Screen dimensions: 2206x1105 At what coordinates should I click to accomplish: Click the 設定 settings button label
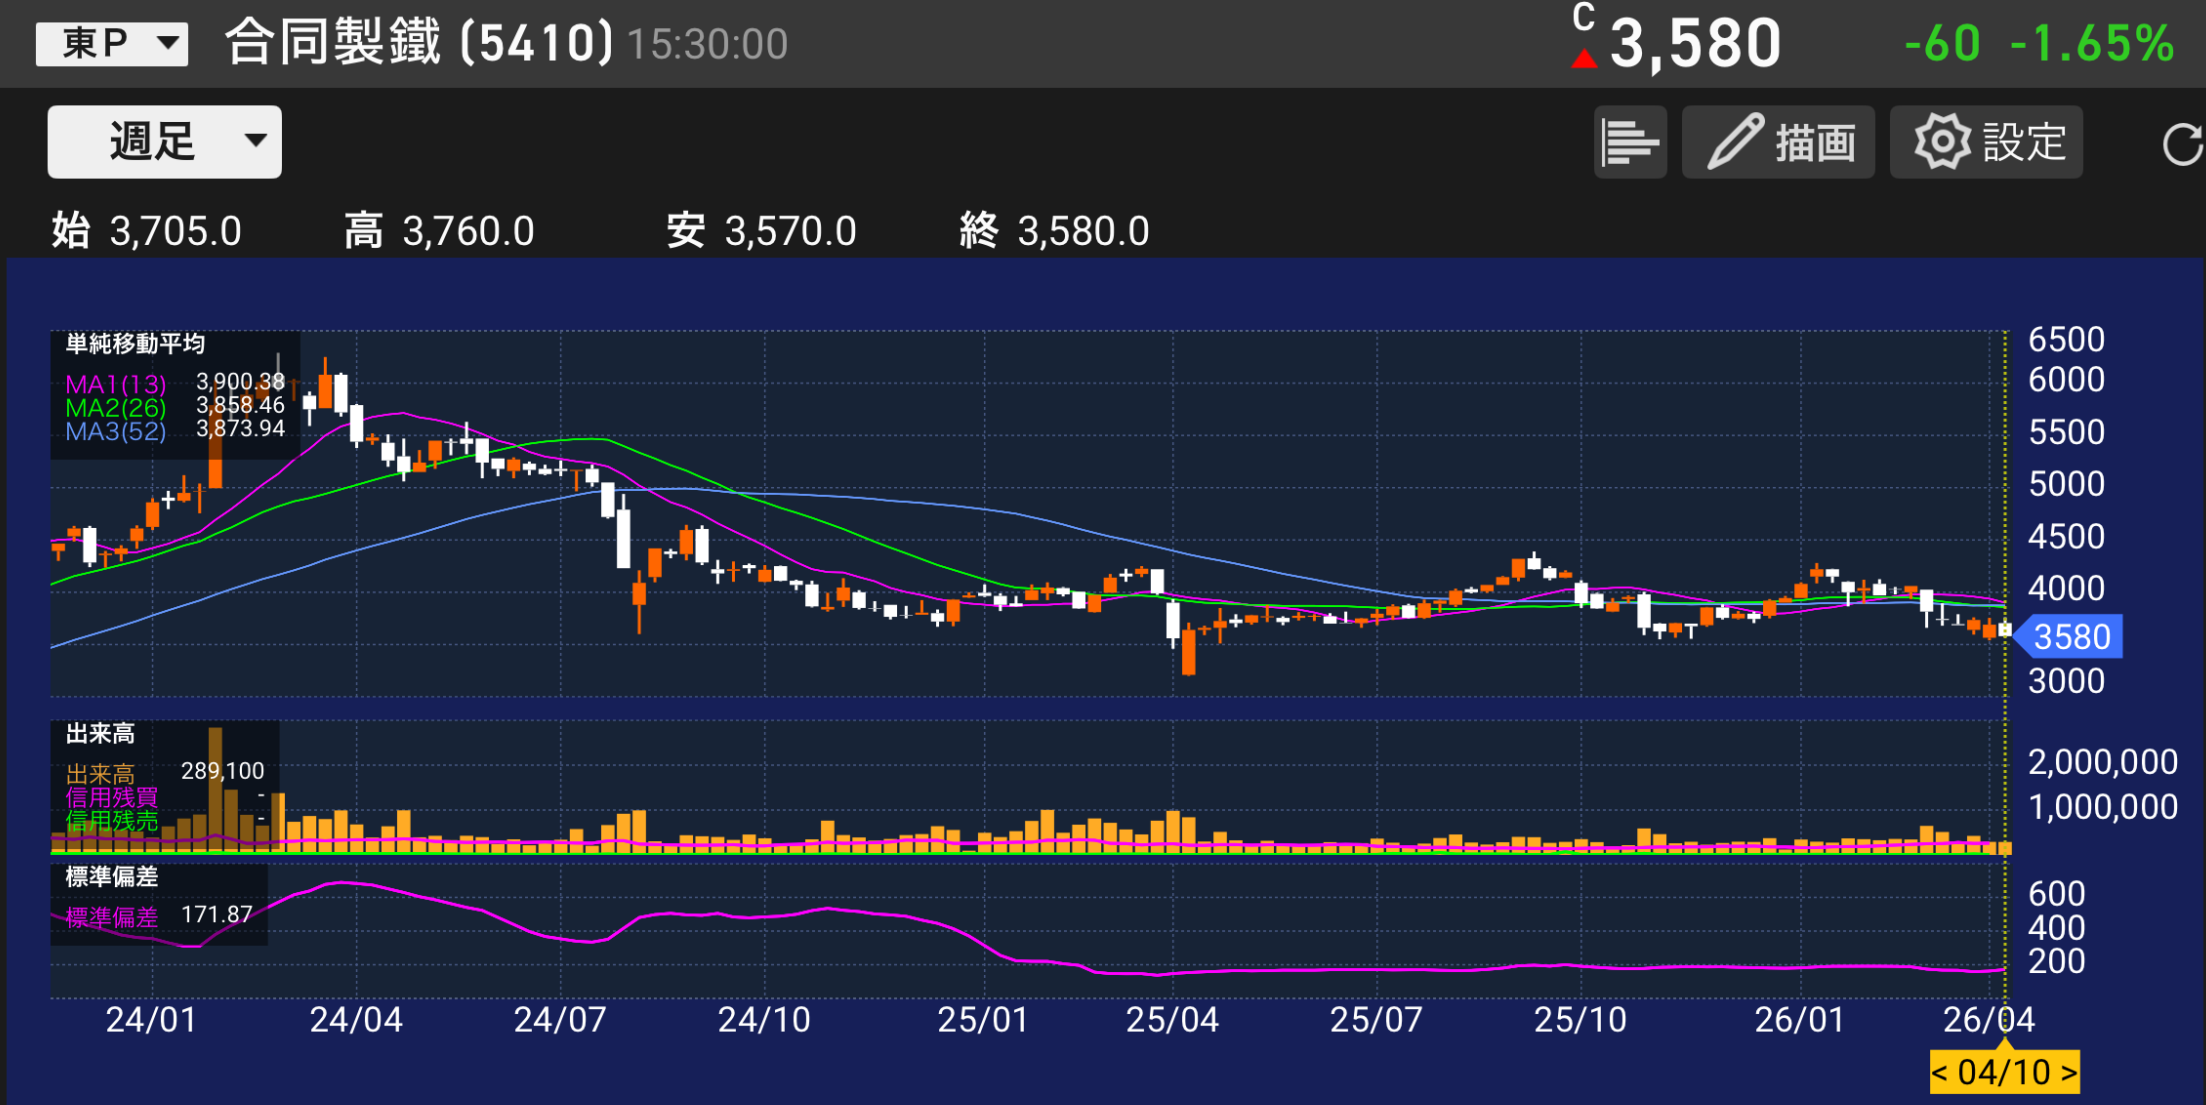coord(2024,142)
